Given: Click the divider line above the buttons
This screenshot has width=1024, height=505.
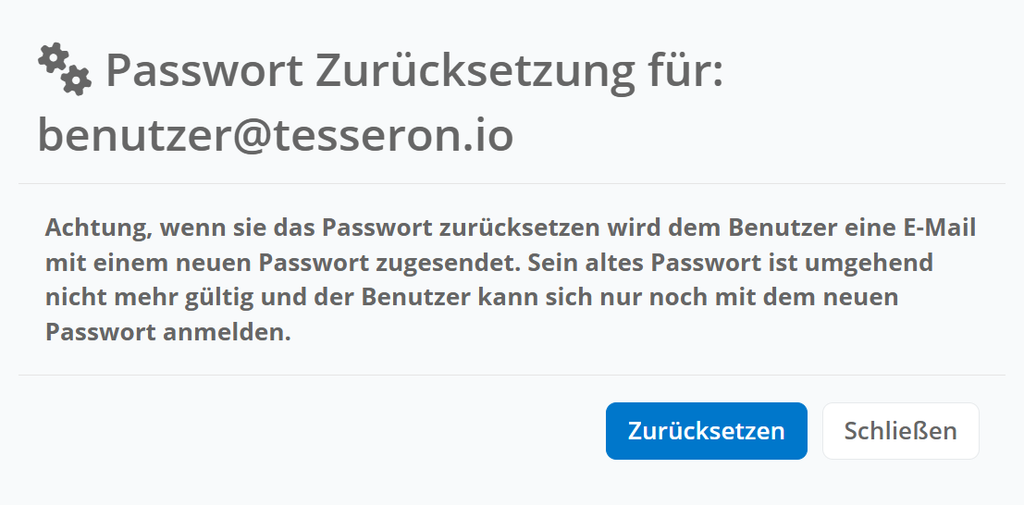Looking at the screenshot, I should pos(512,375).
